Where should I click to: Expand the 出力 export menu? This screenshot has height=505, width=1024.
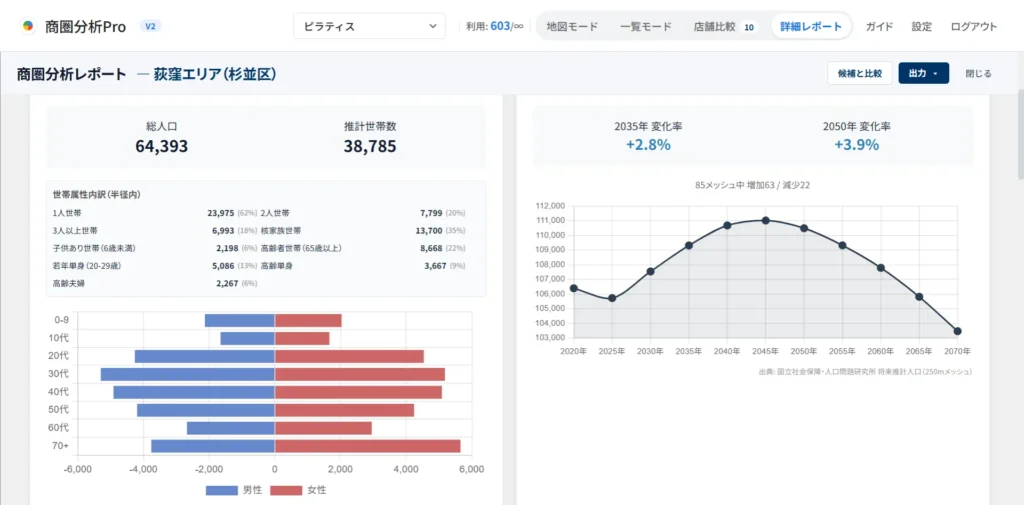pyautogui.click(x=923, y=73)
